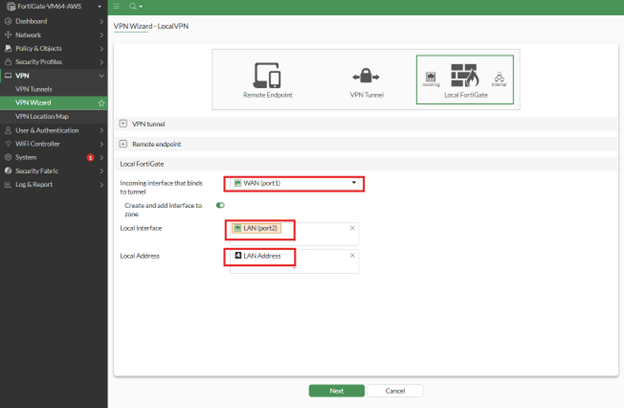Expand the VPN tunnel section
The image size is (624, 408).
click(x=123, y=124)
